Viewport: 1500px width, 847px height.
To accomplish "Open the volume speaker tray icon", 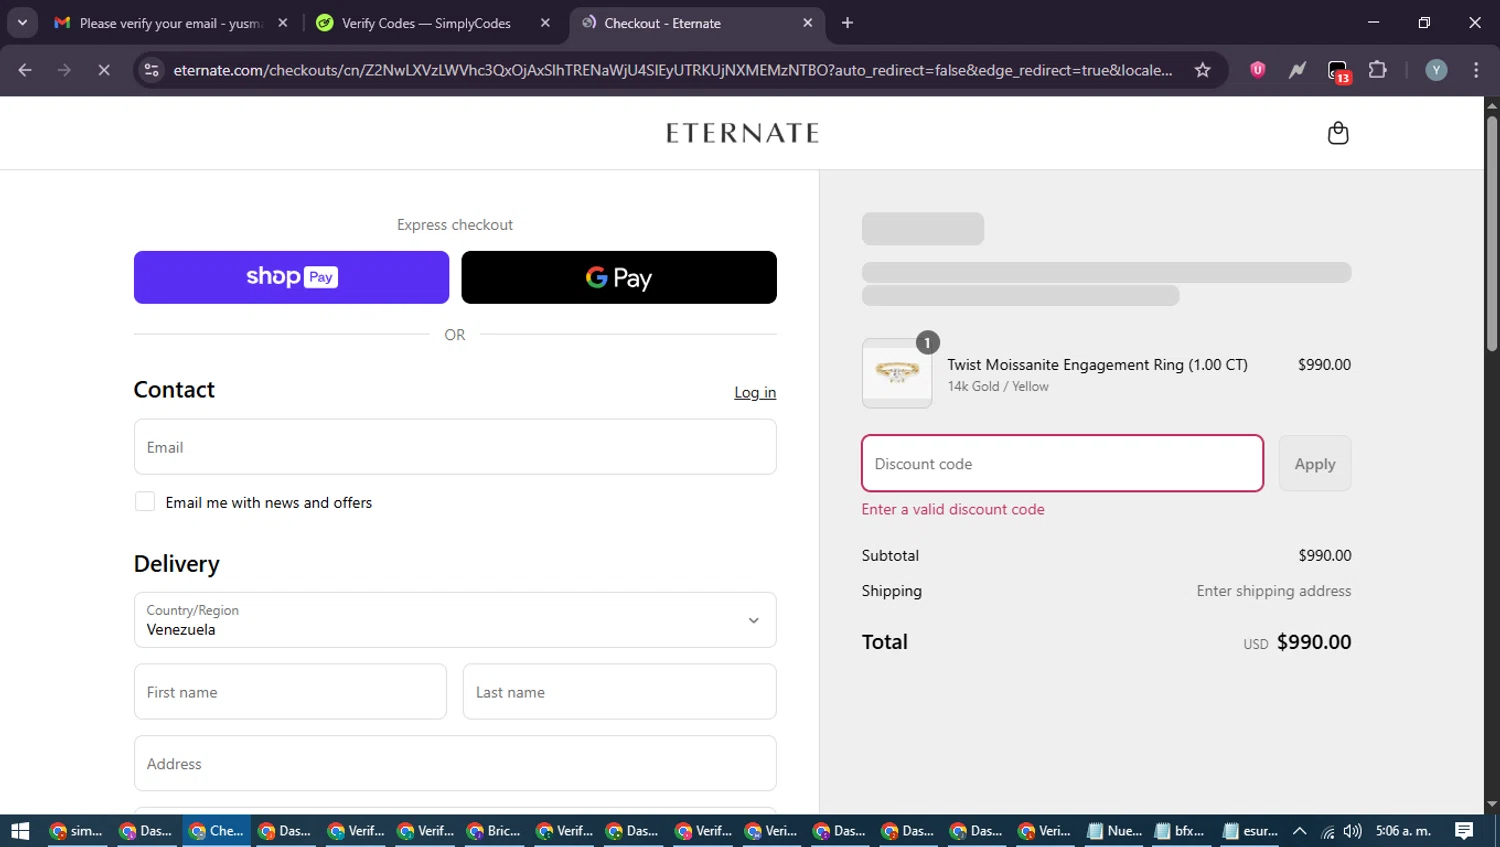I will coord(1352,831).
